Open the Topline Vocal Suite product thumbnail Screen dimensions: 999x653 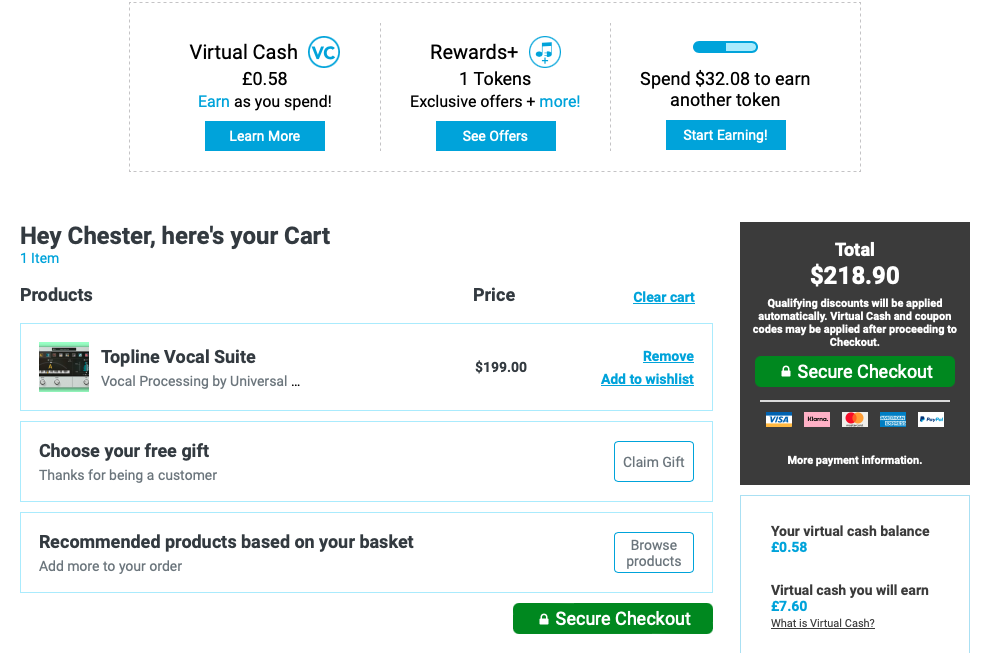click(64, 367)
